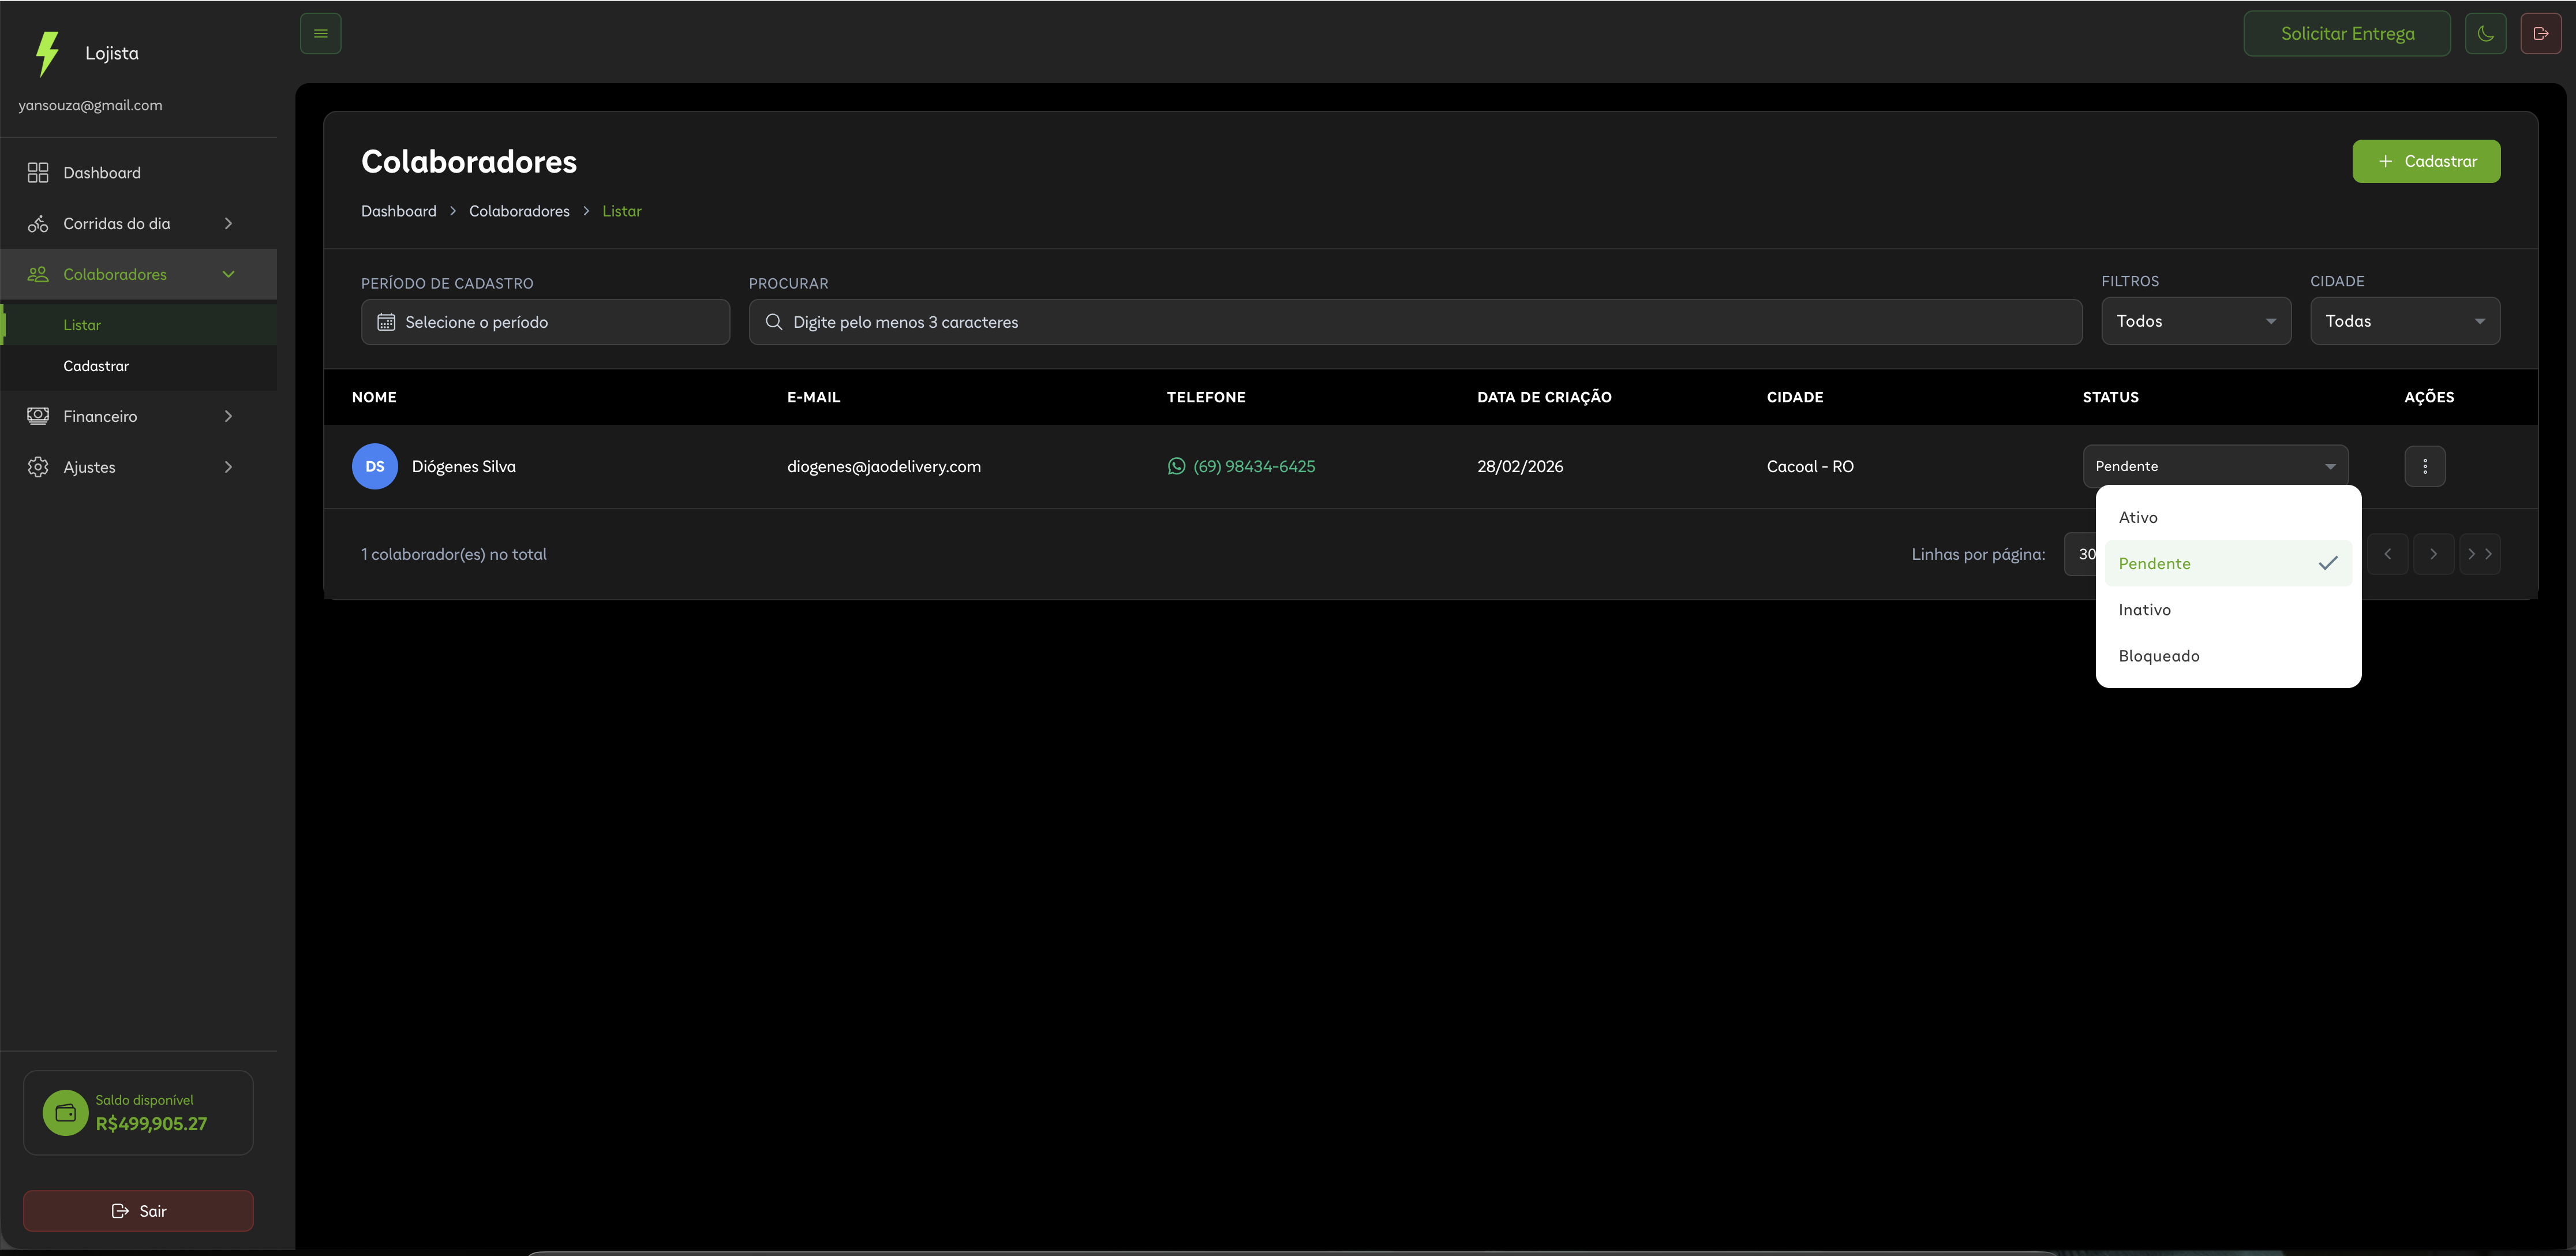
Task: Toggle dark mode with the moon icon
Action: tap(2485, 33)
